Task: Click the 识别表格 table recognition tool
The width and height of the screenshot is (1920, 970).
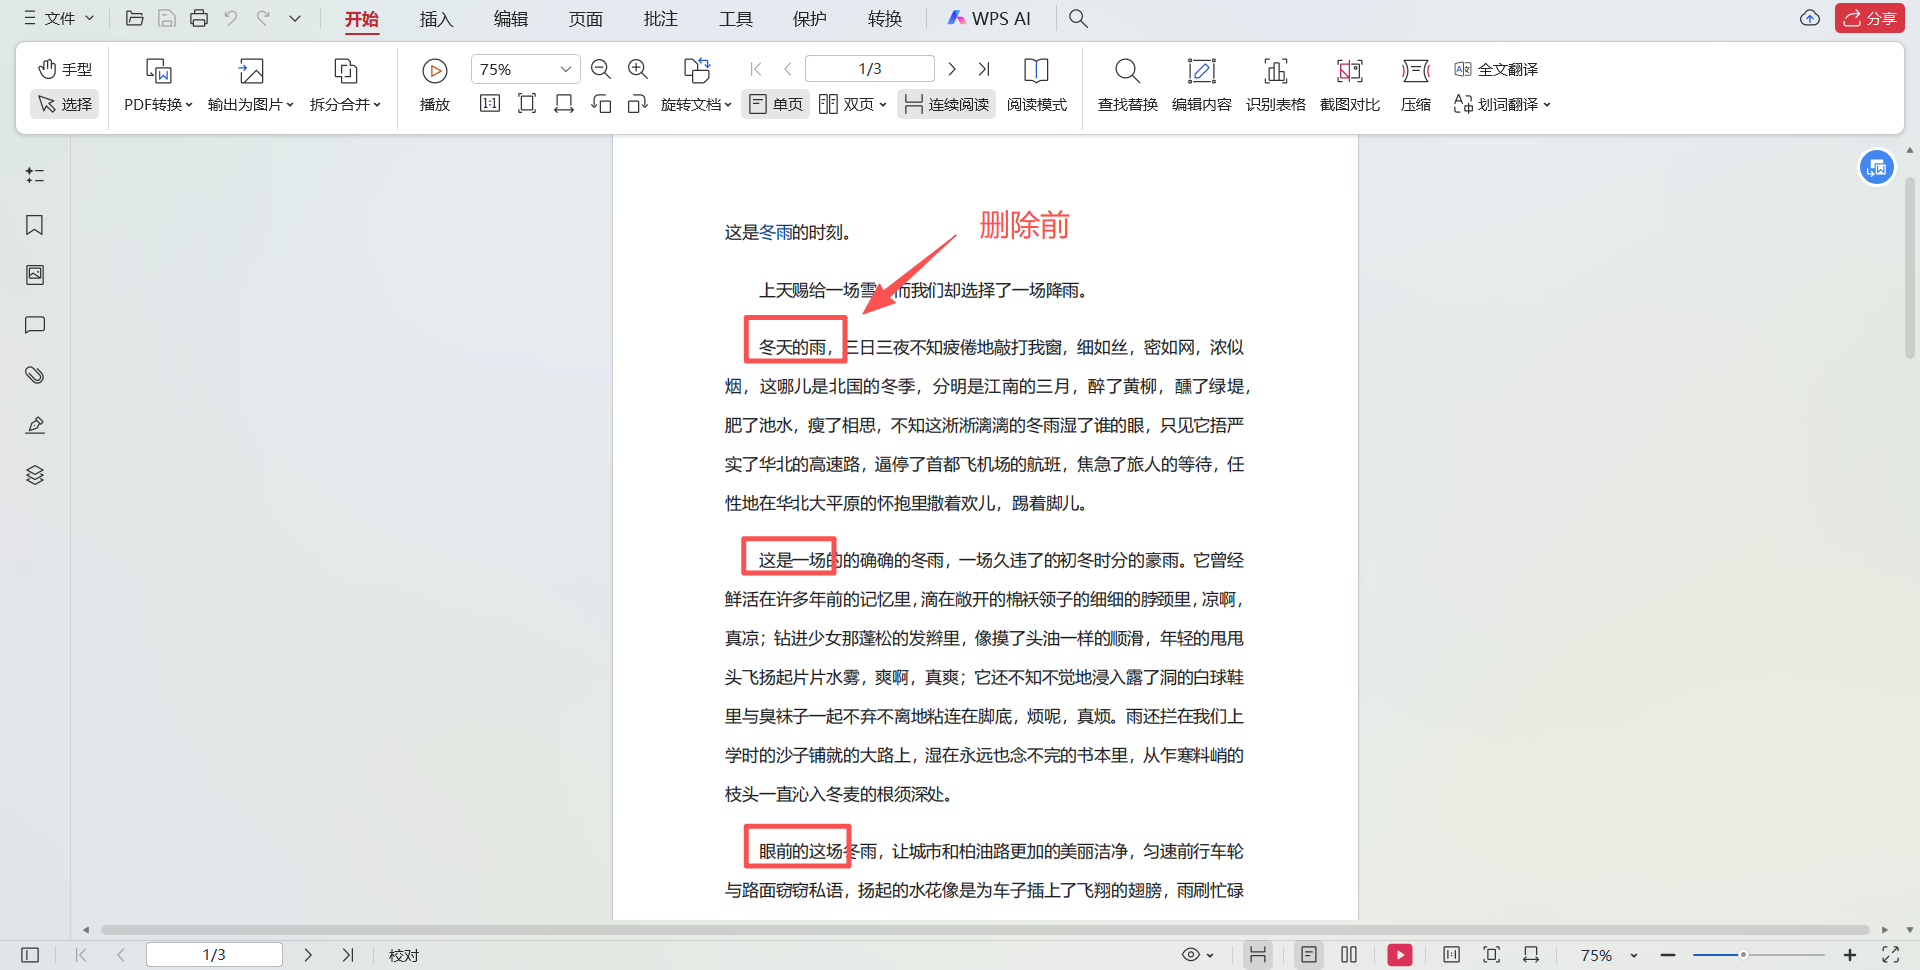Action: pyautogui.click(x=1276, y=85)
